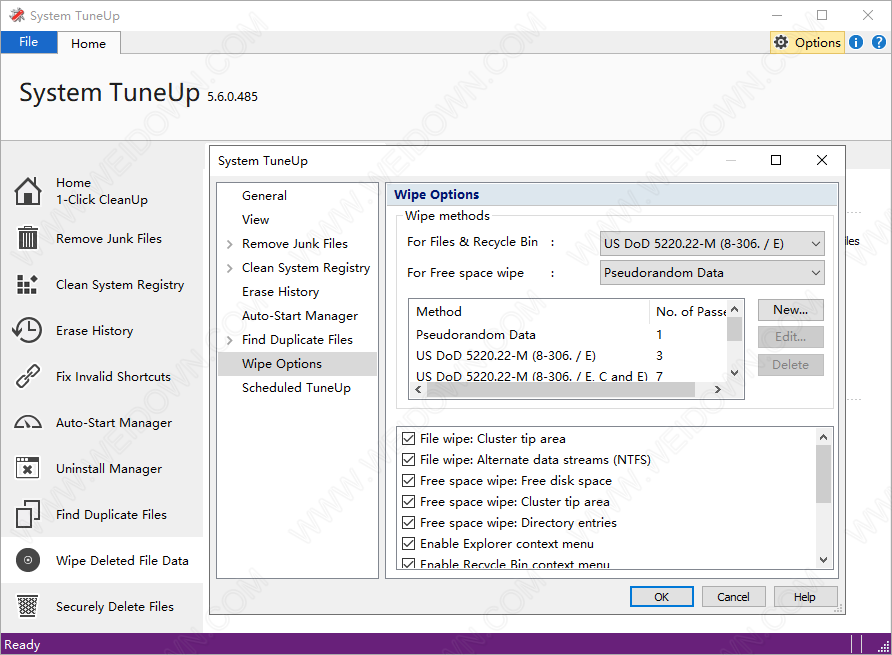Click the System TuneUp app icon in title bar

(16, 15)
